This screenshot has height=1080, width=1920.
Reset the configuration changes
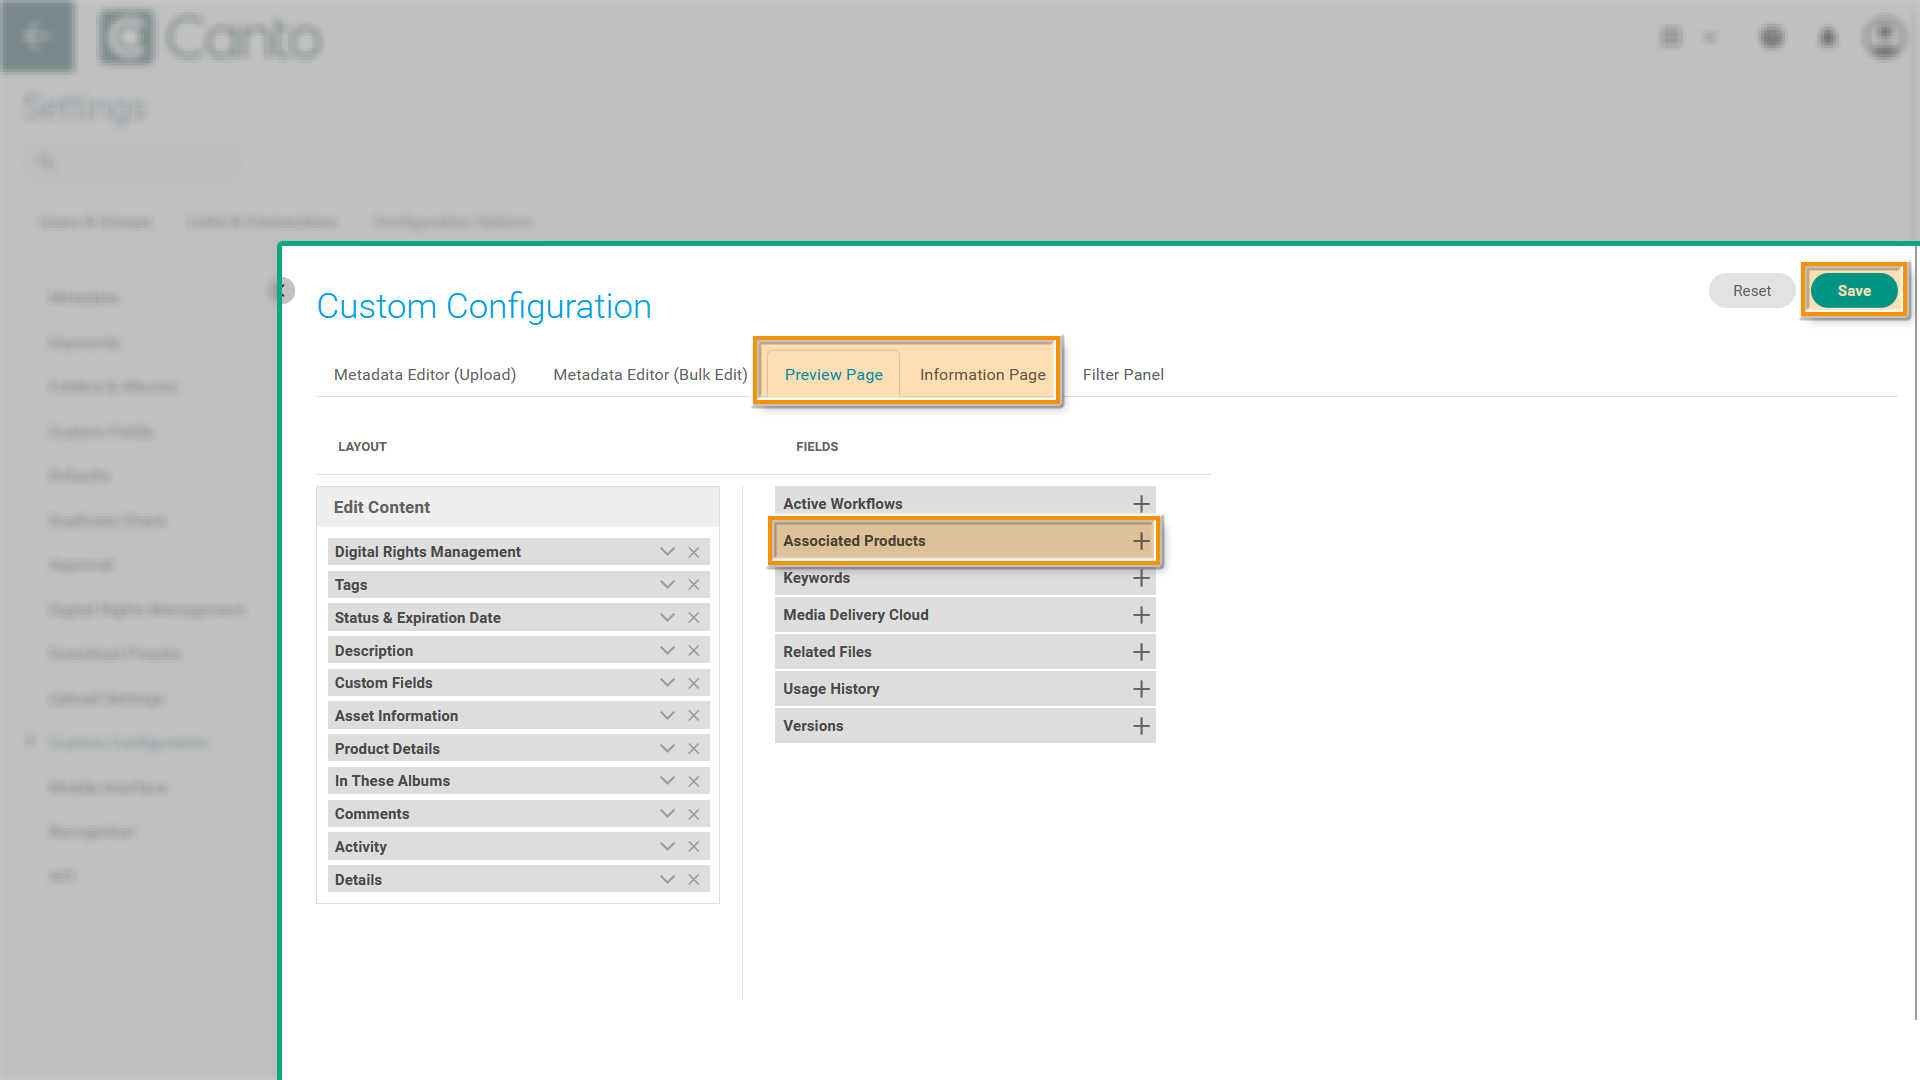1751,291
